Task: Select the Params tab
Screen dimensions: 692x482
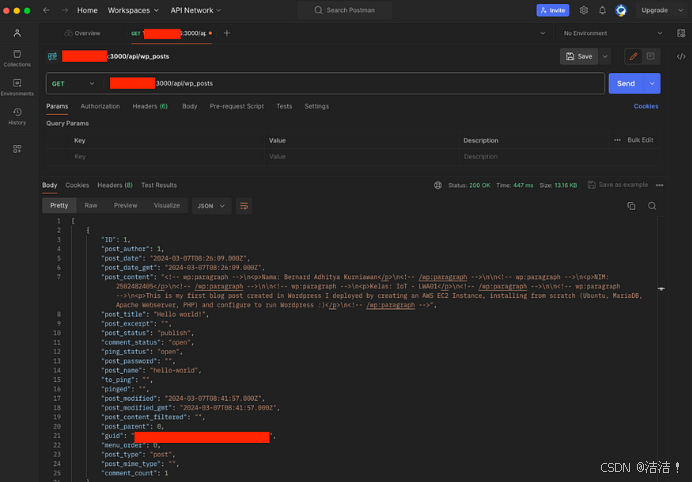Action: (x=57, y=106)
